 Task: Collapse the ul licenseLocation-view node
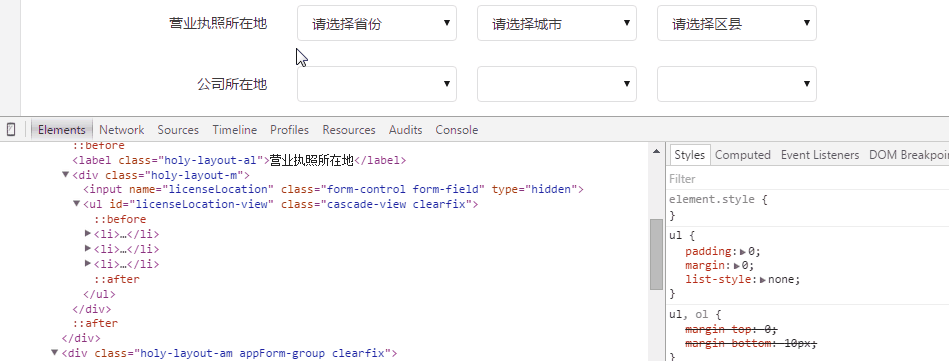(77, 204)
